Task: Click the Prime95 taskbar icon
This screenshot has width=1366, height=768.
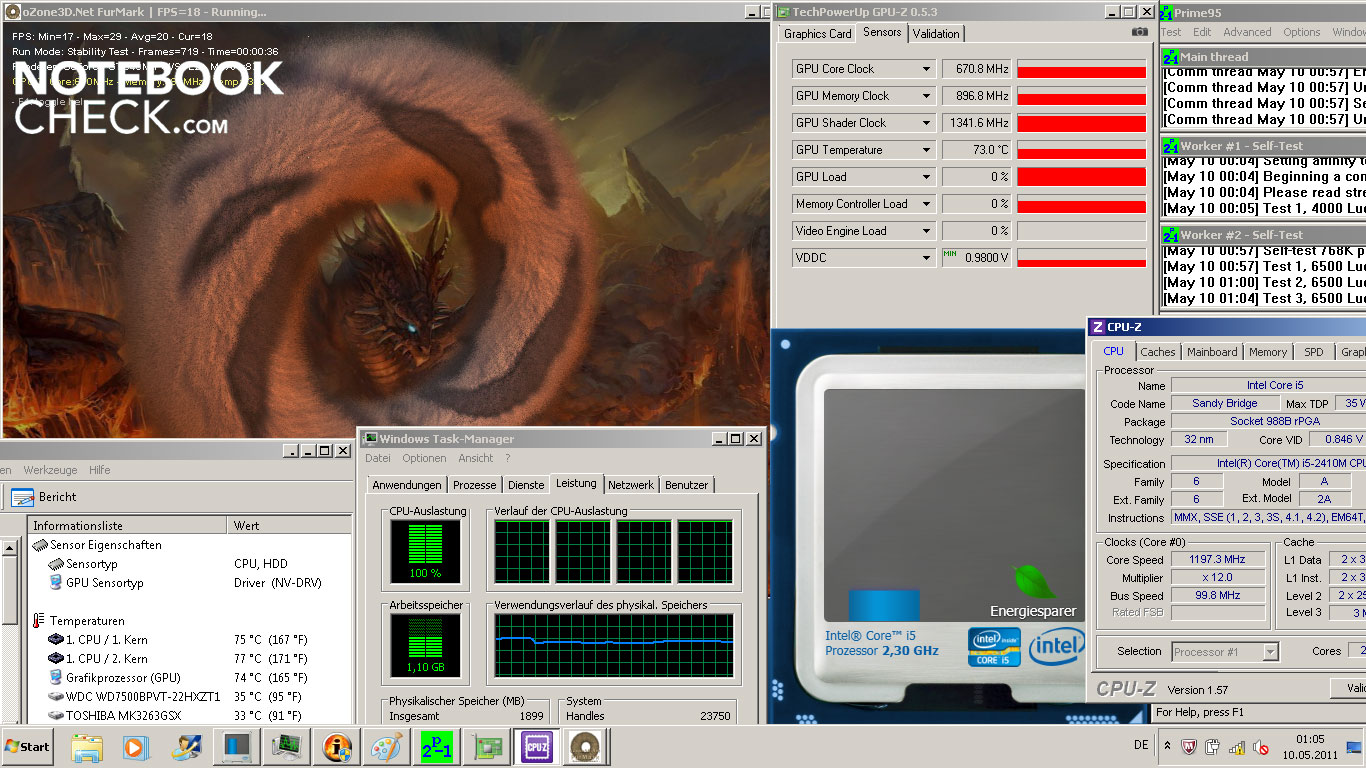Action: click(436, 746)
